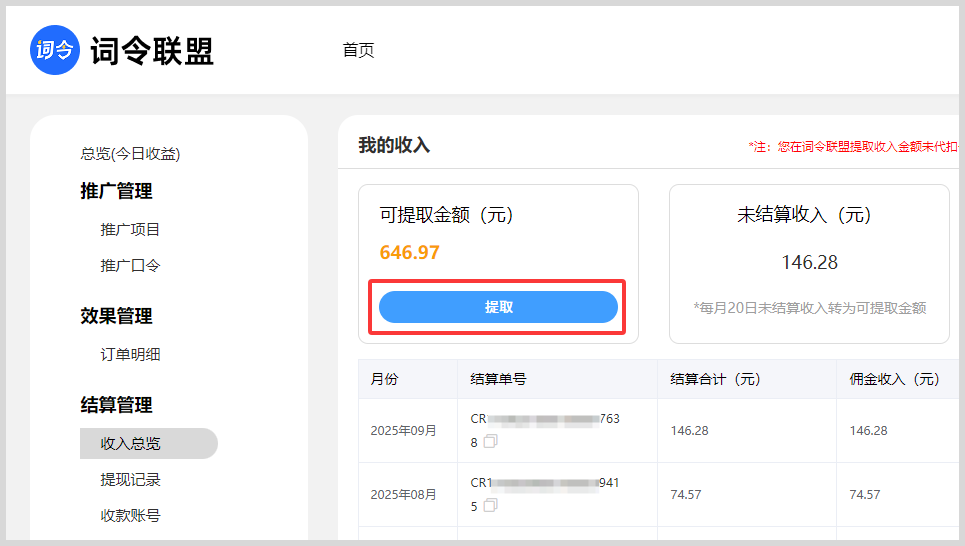Open 提现记录 sidebar item

pyautogui.click(x=130, y=479)
